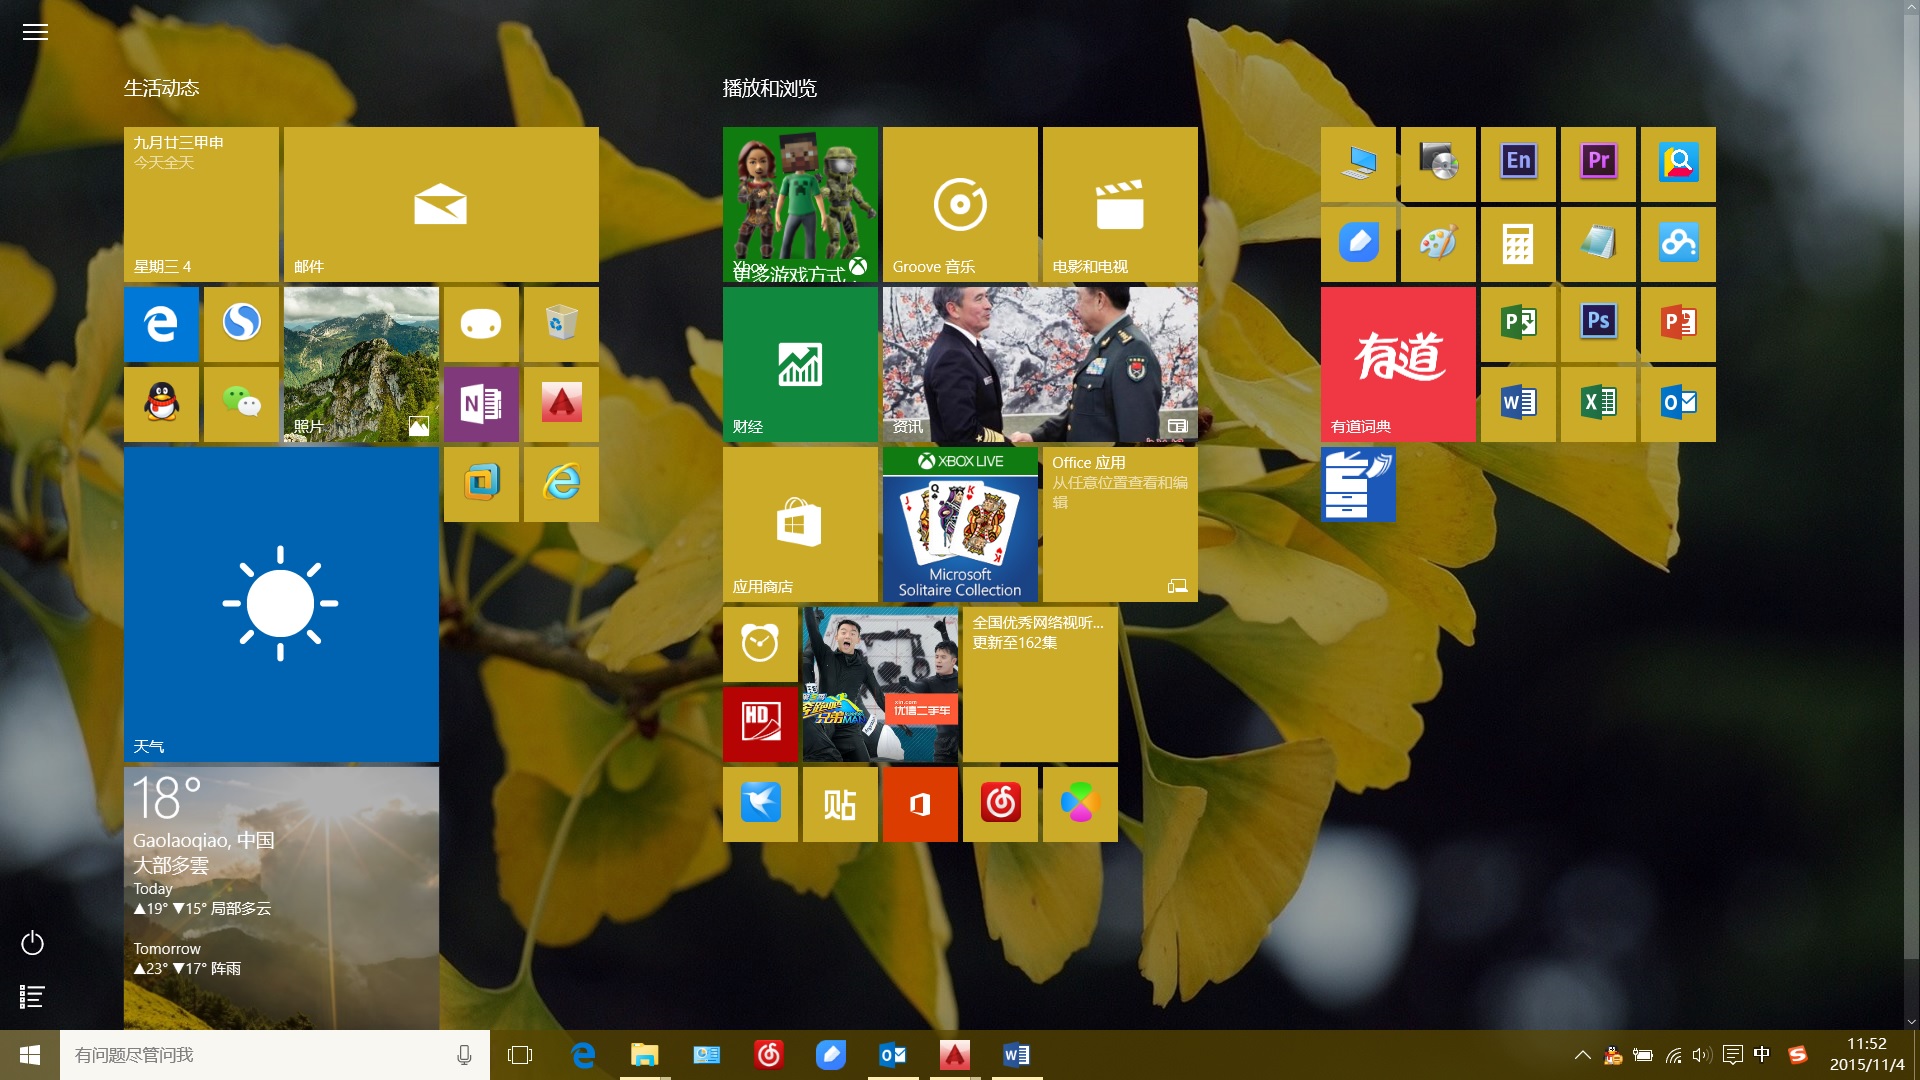The image size is (1920, 1080).
Task: Open the Photos (照片) tile
Action: pyautogui.click(x=361, y=364)
